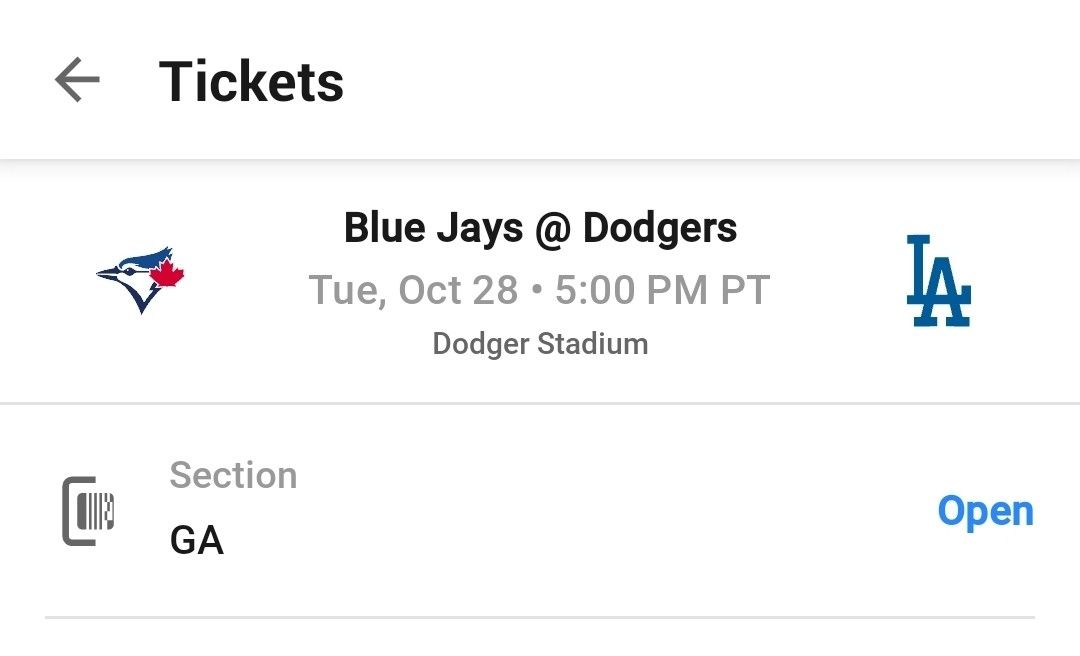Click the left-pointing navigation arrow
1080x656 pixels.
click(x=77, y=81)
